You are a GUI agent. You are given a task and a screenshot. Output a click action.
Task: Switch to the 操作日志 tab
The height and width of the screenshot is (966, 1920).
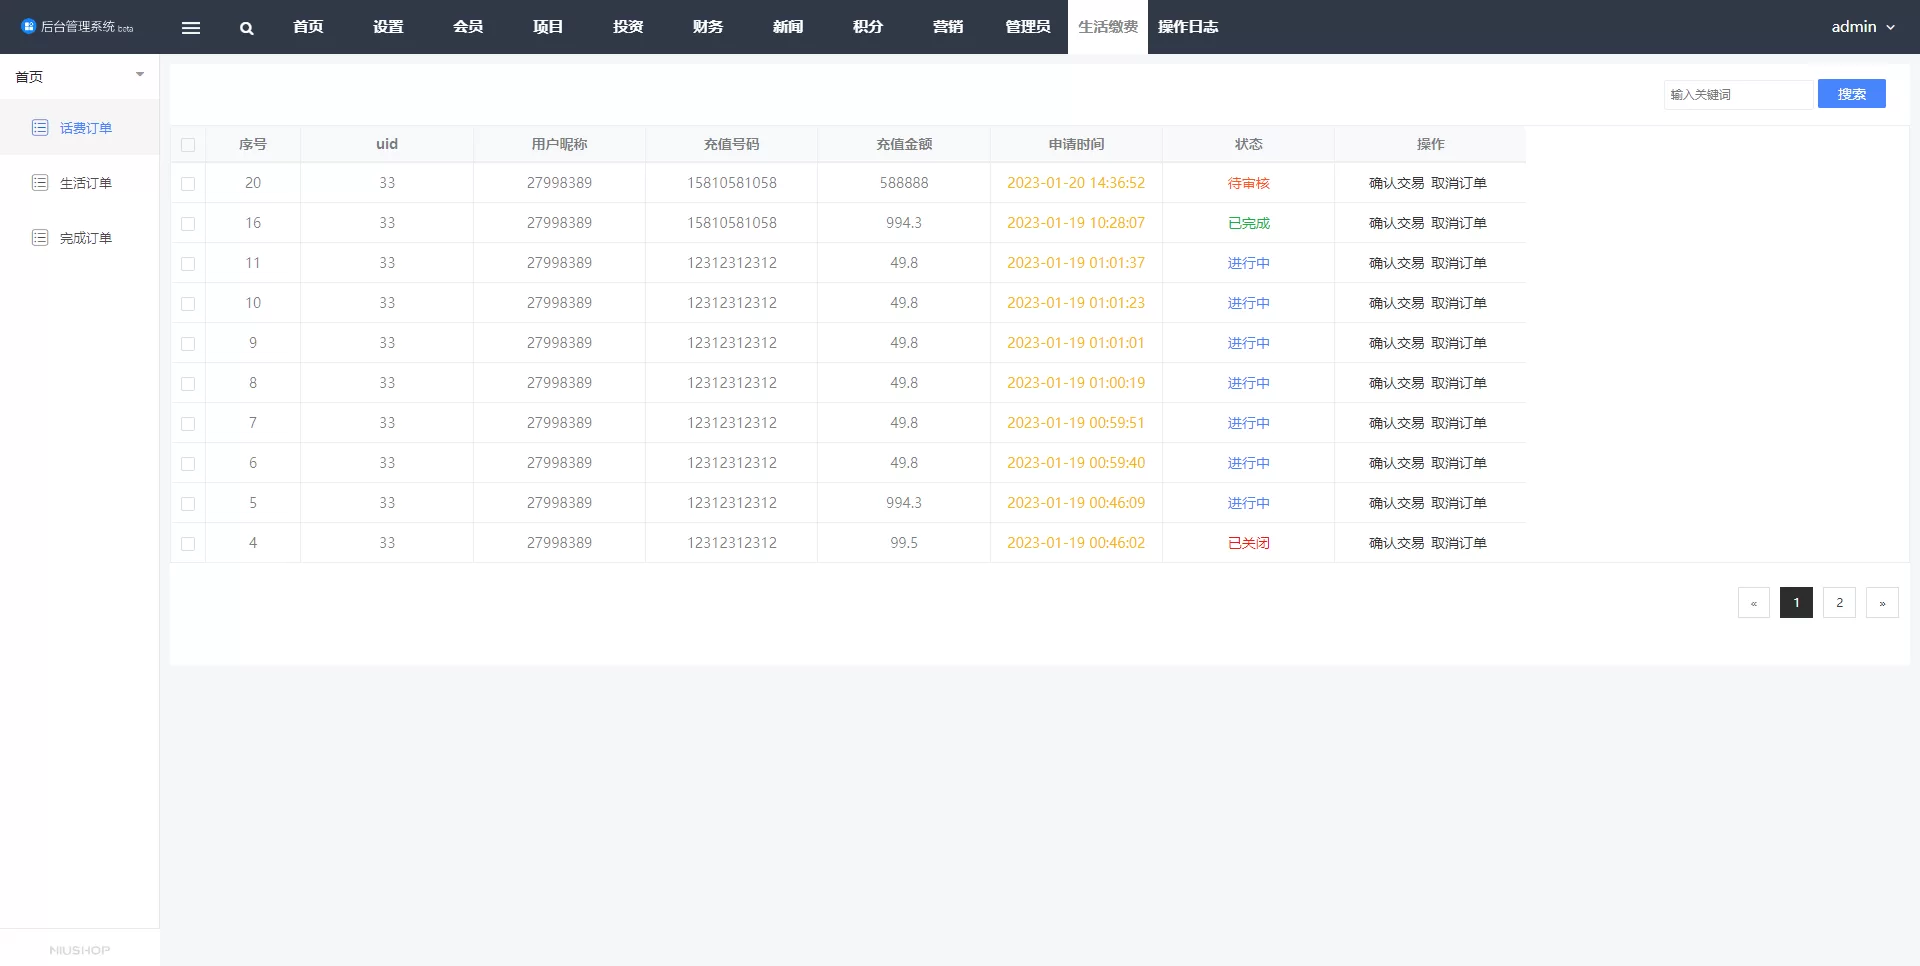click(1188, 27)
